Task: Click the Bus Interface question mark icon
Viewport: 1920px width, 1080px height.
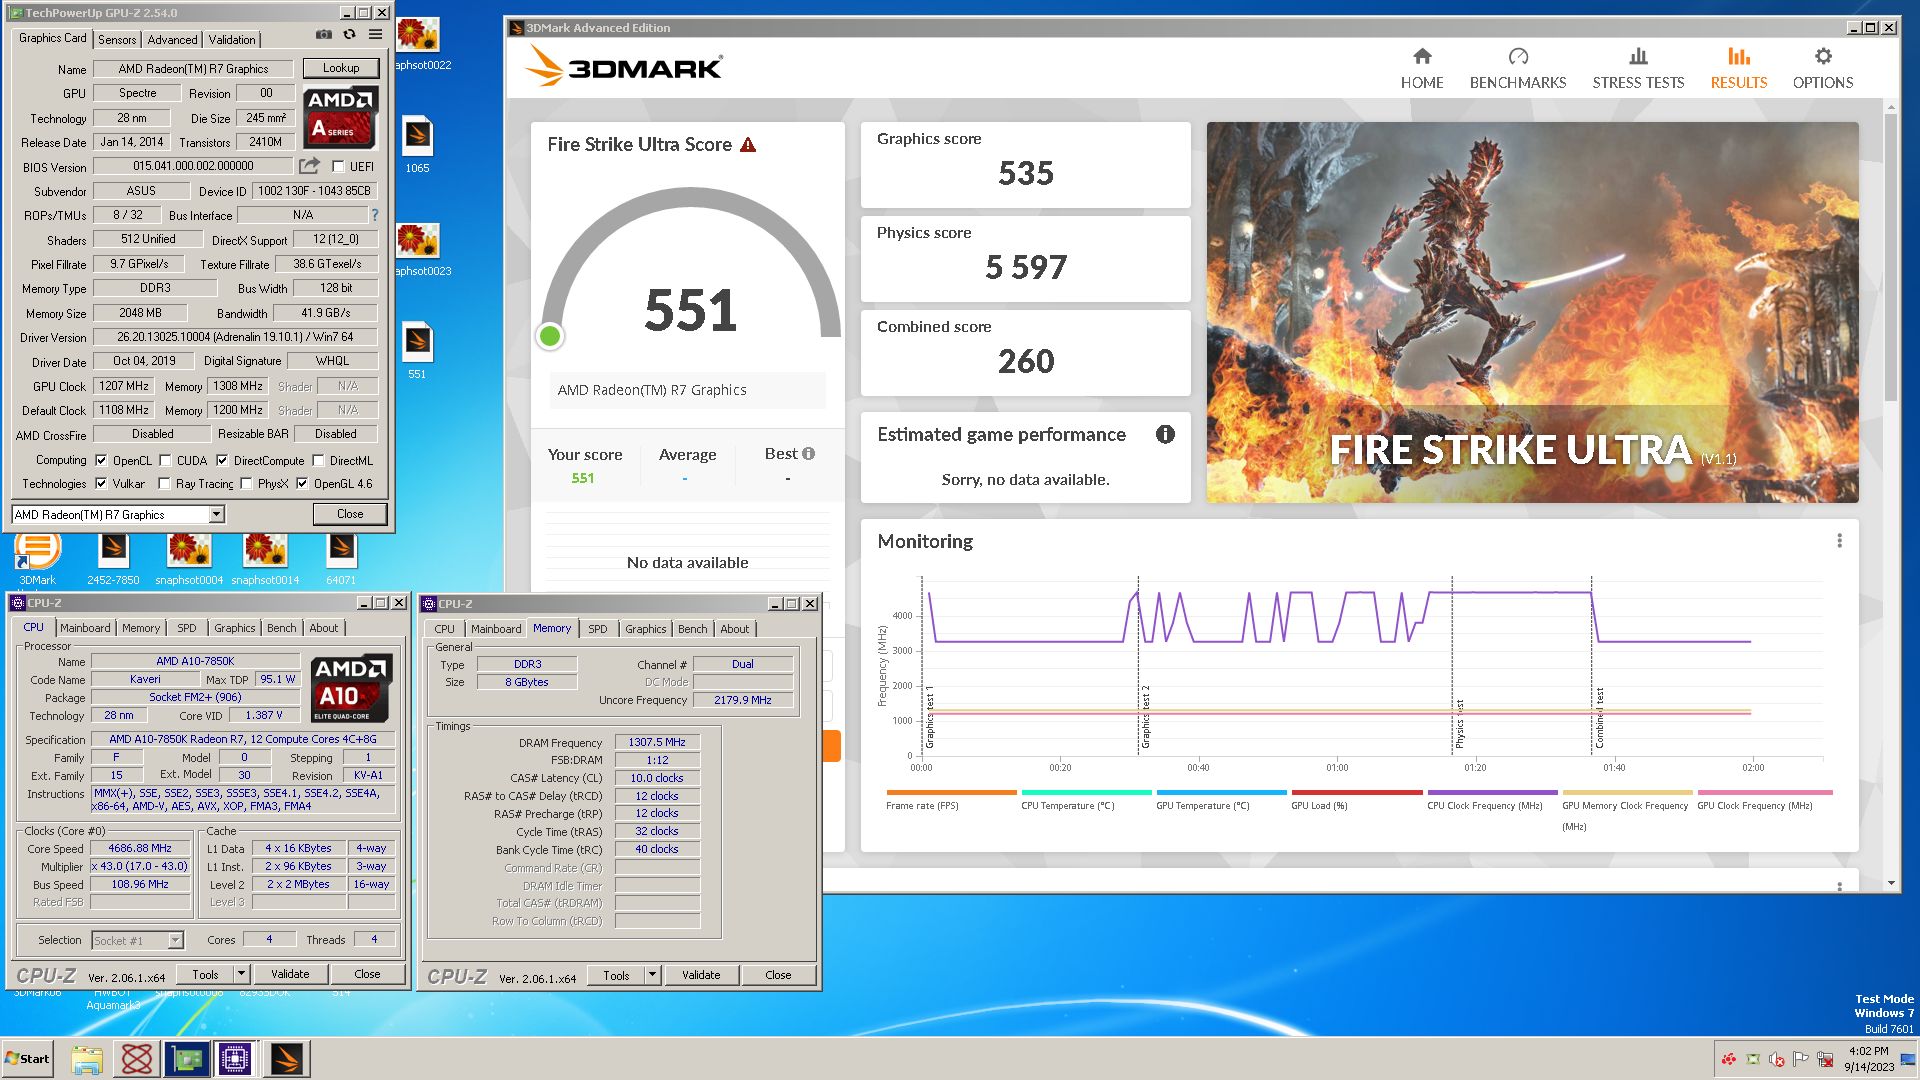Action: click(375, 215)
